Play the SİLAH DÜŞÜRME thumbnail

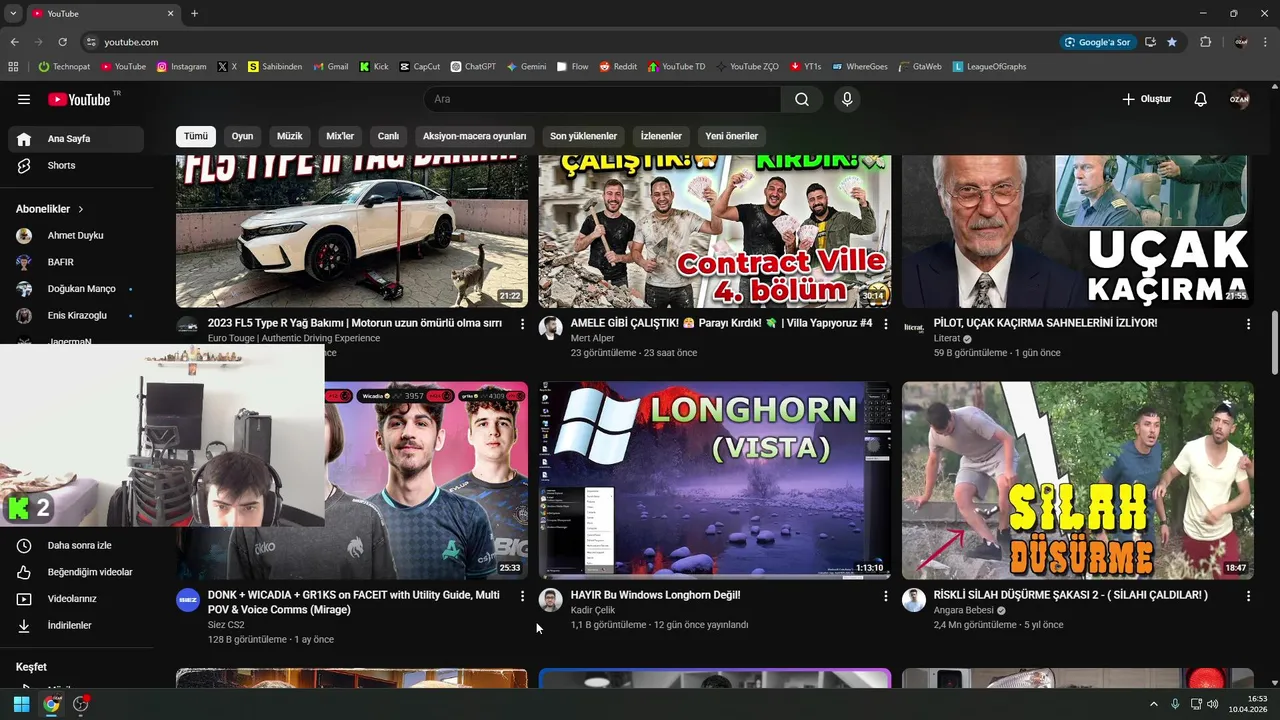1078,480
